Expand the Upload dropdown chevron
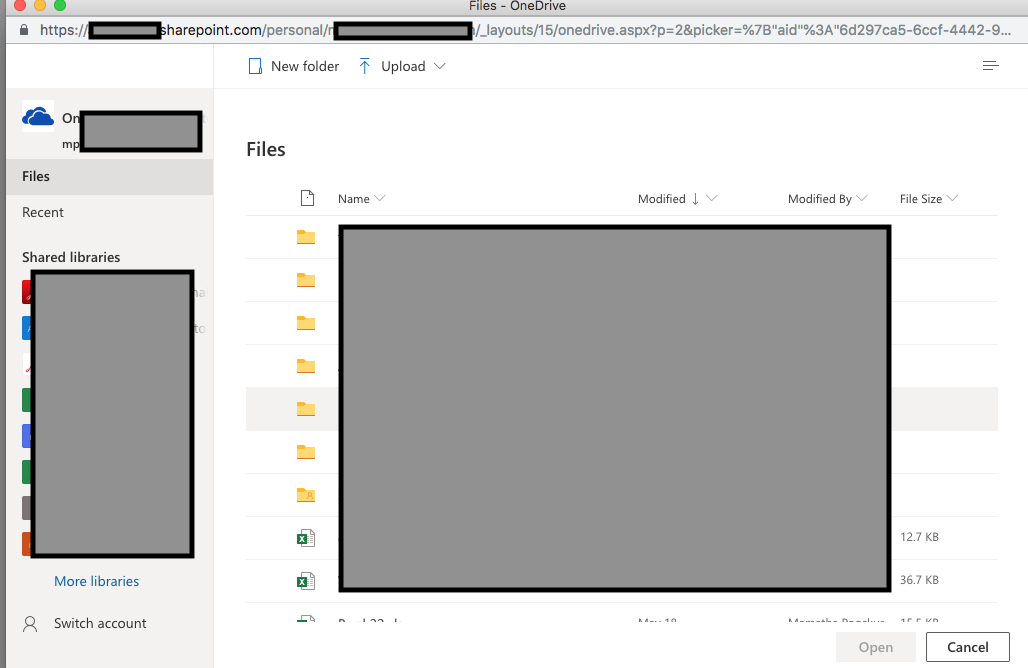 coord(440,66)
